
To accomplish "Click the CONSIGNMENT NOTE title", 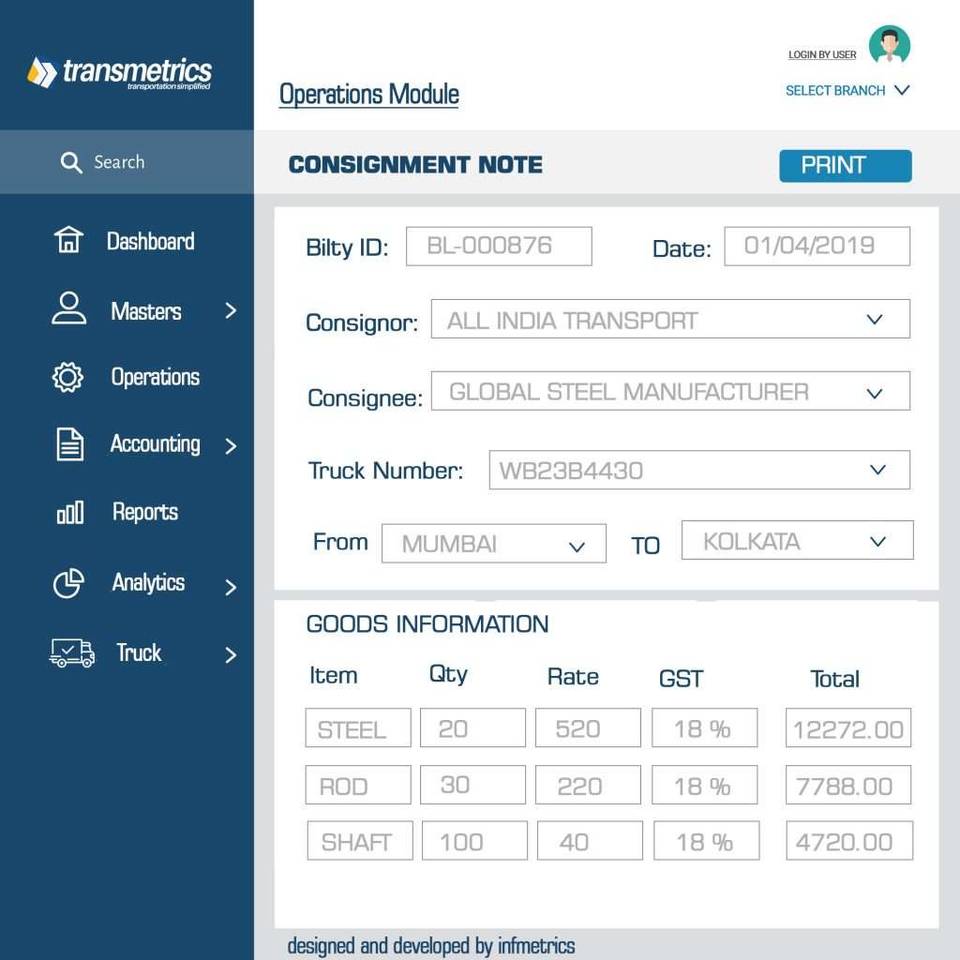I will 415,165.
